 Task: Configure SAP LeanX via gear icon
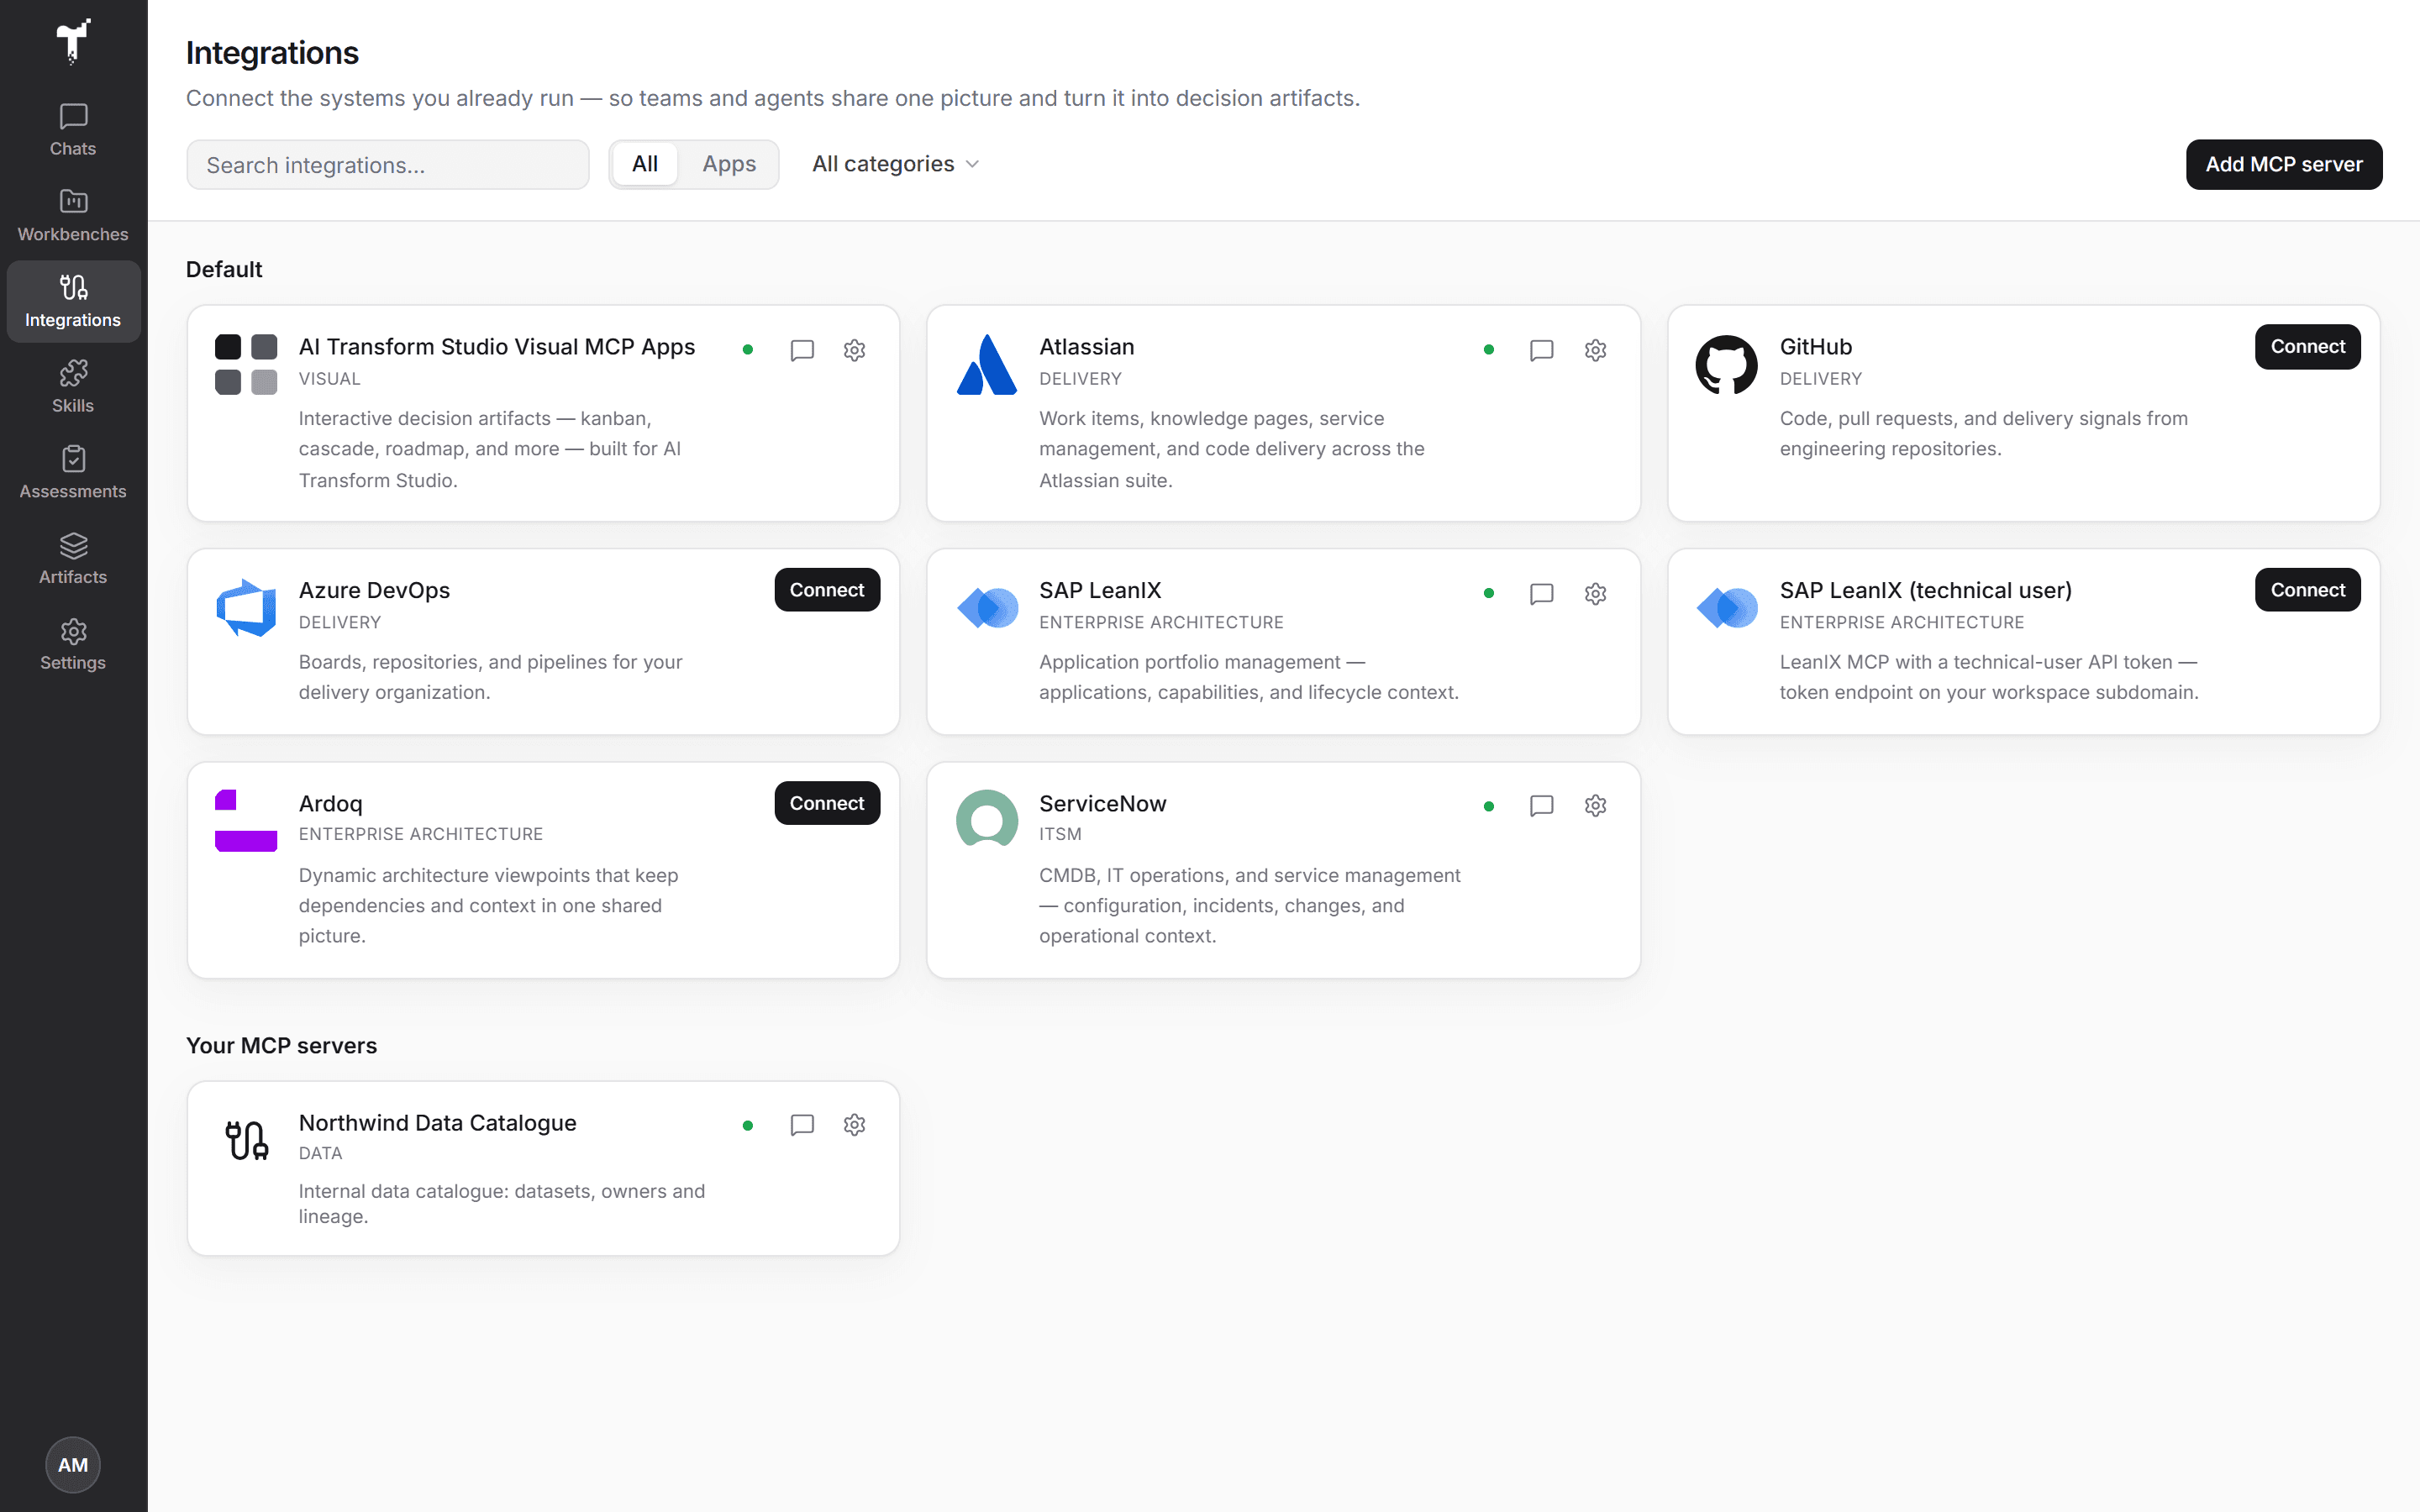click(1596, 594)
